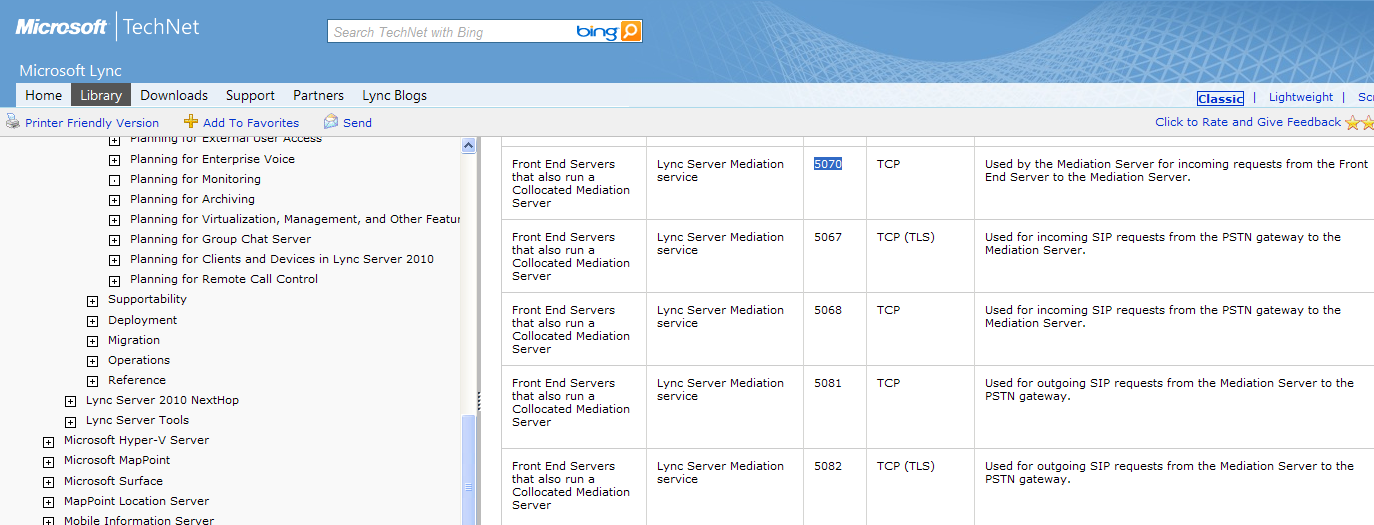Expand Microsoft Hyper-V Server node
This screenshot has height=525, width=1374.
click(48, 441)
